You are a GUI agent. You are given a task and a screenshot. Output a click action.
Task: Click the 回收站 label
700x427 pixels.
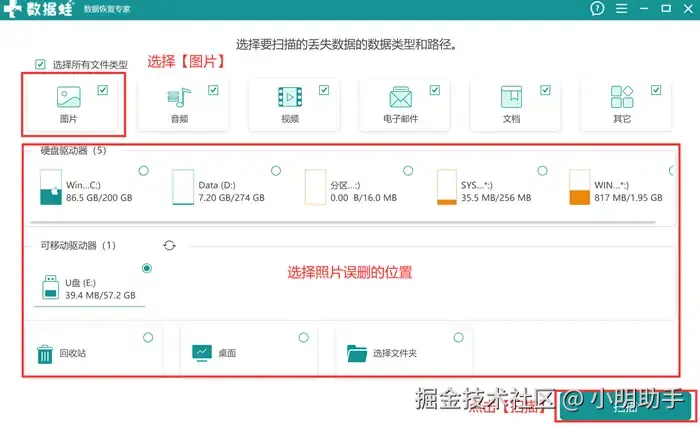pyautogui.click(x=73, y=353)
